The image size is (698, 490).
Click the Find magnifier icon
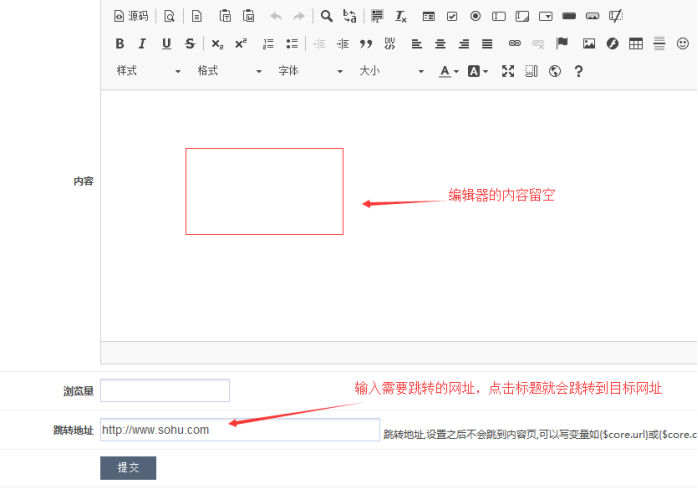[326, 16]
